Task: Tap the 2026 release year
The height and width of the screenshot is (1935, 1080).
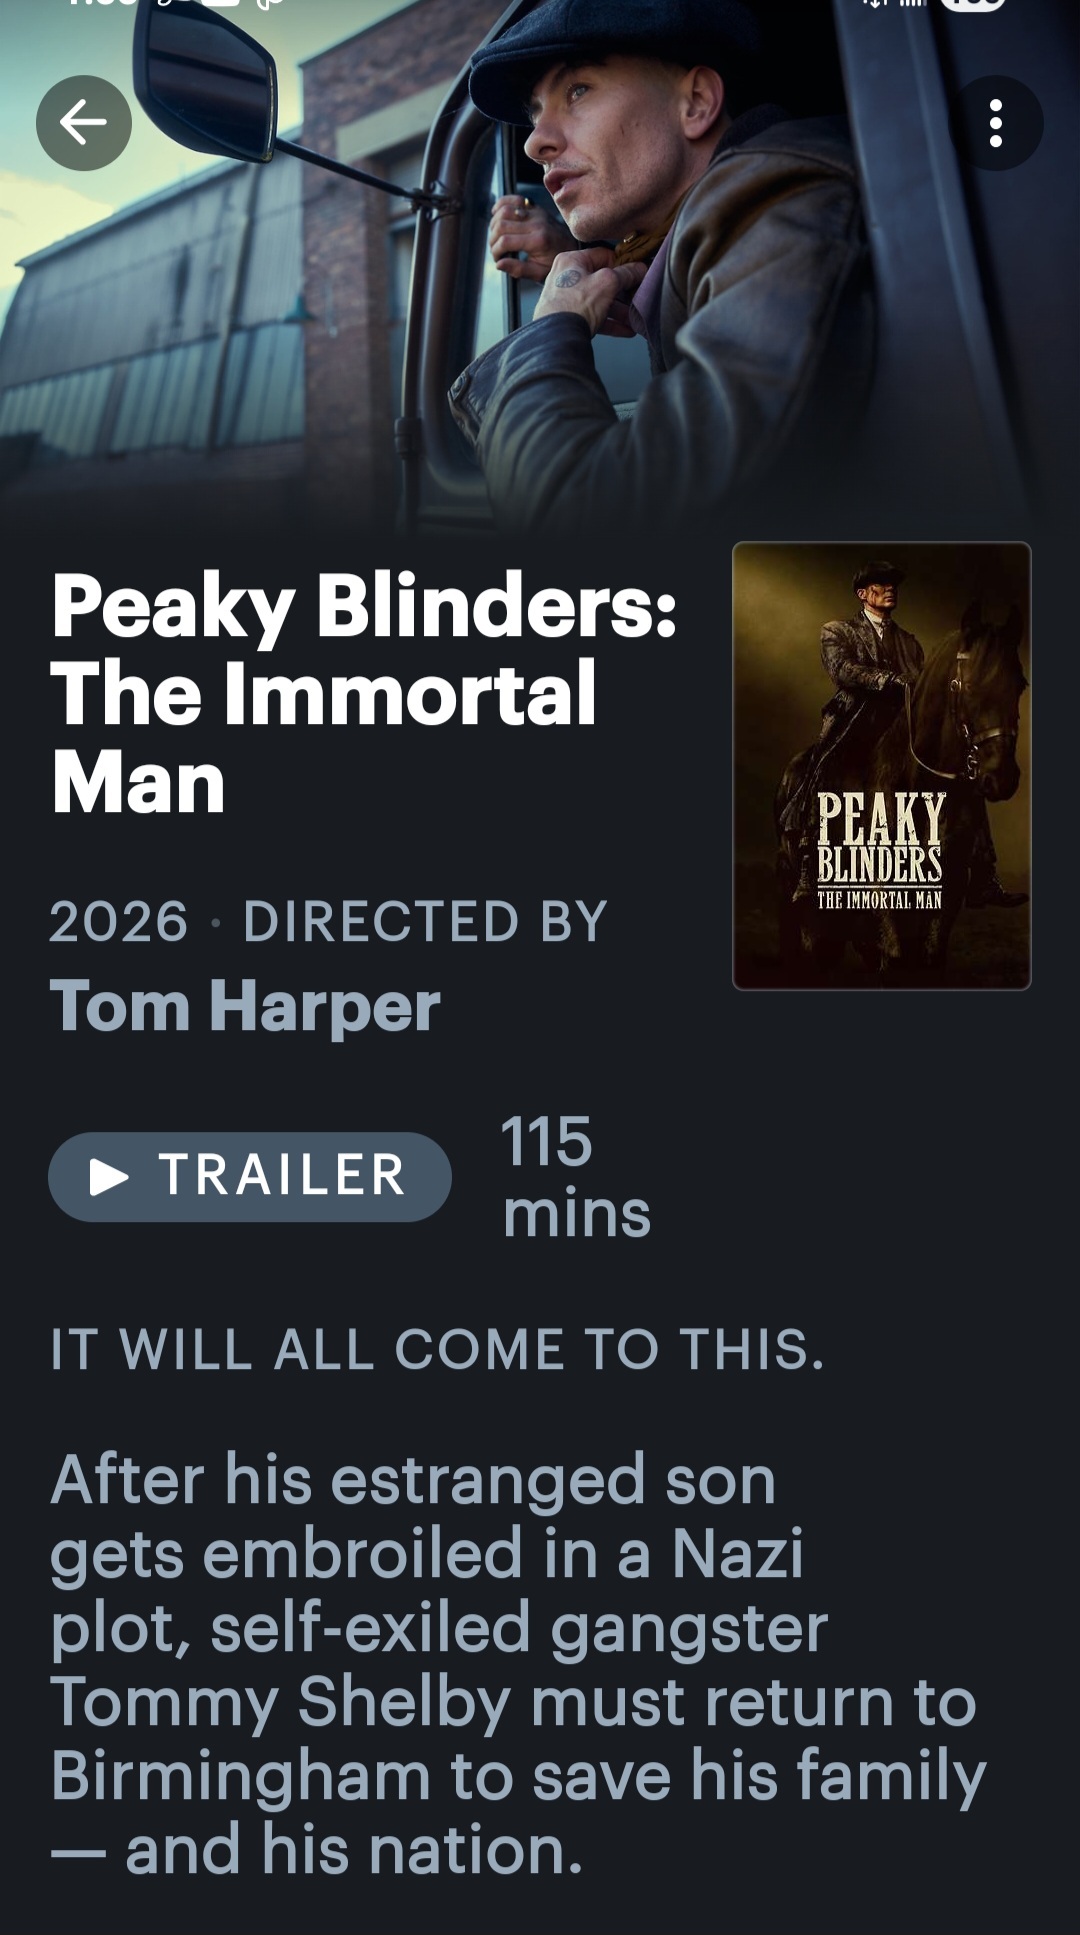Action: [x=118, y=921]
